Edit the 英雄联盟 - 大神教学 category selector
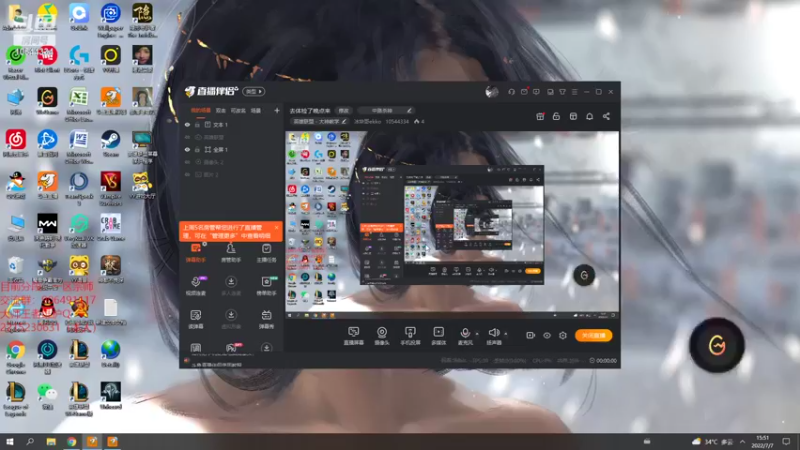The width and height of the screenshot is (800, 450). pyautogui.click(x=319, y=121)
